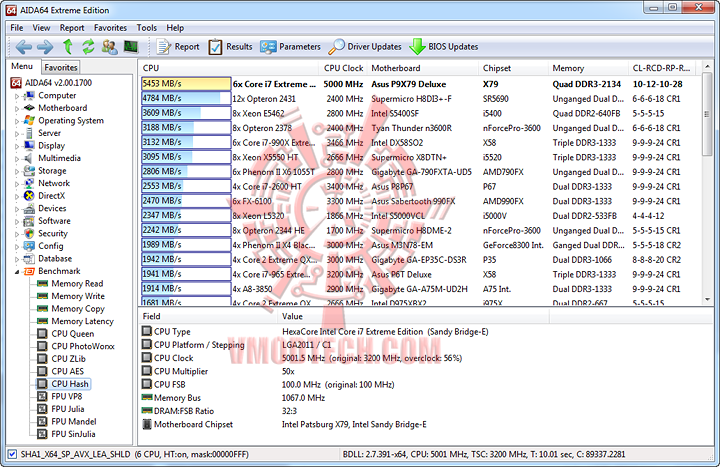Open CPU ZLib benchmark
This screenshot has width=720, height=467.
[x=68, y=359]
